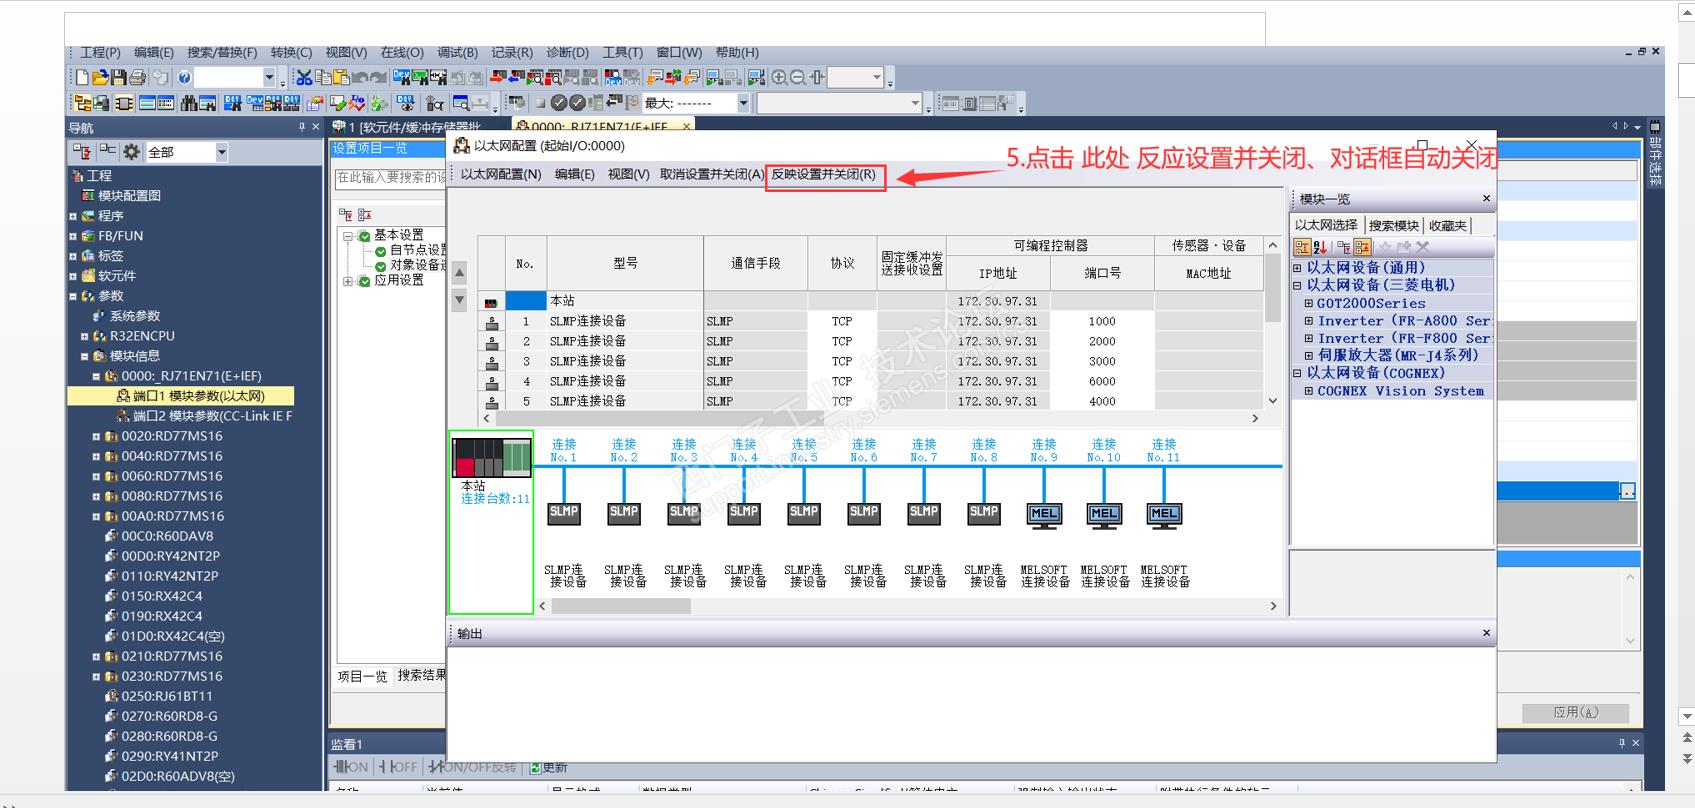The width and height of the screenshot is (1695, 808).
Task: Collapse the 基本设置 settings node
Action: (x=348, y=236)
